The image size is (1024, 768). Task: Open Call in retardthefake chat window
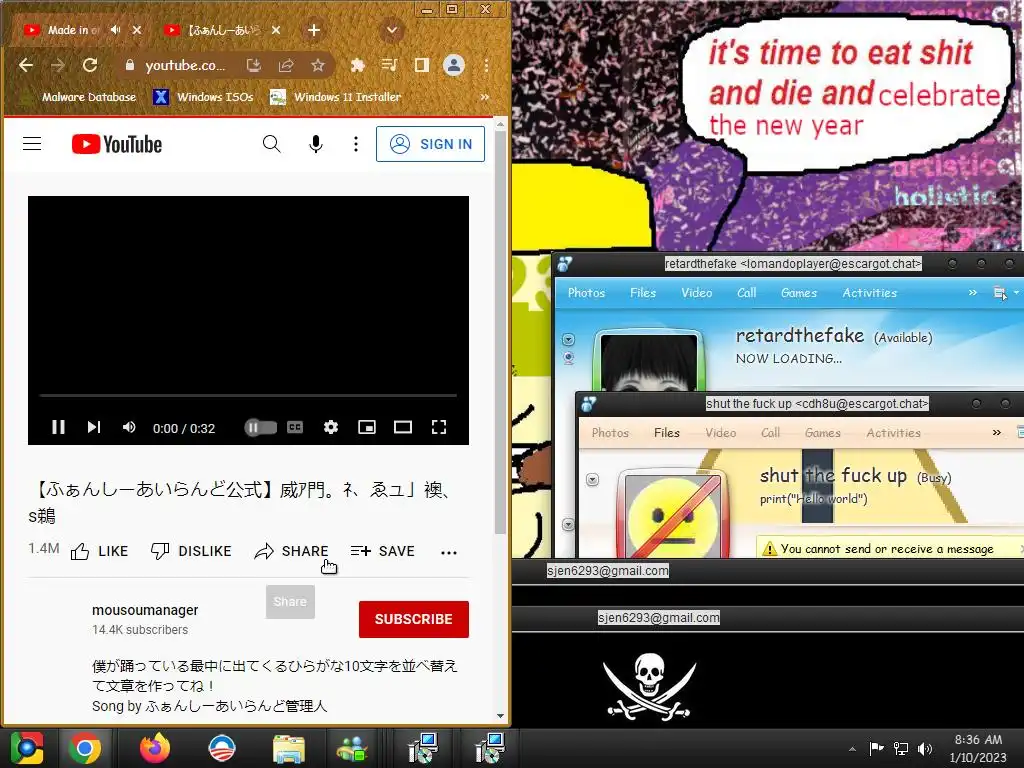pyautogui.click(x=746, y=293)
